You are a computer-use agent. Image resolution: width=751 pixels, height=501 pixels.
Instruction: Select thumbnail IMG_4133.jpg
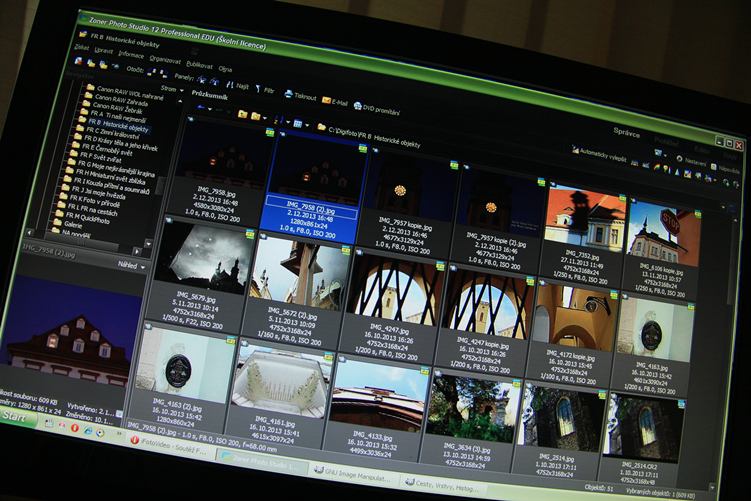pyautogui.click(x=376, y=406)
